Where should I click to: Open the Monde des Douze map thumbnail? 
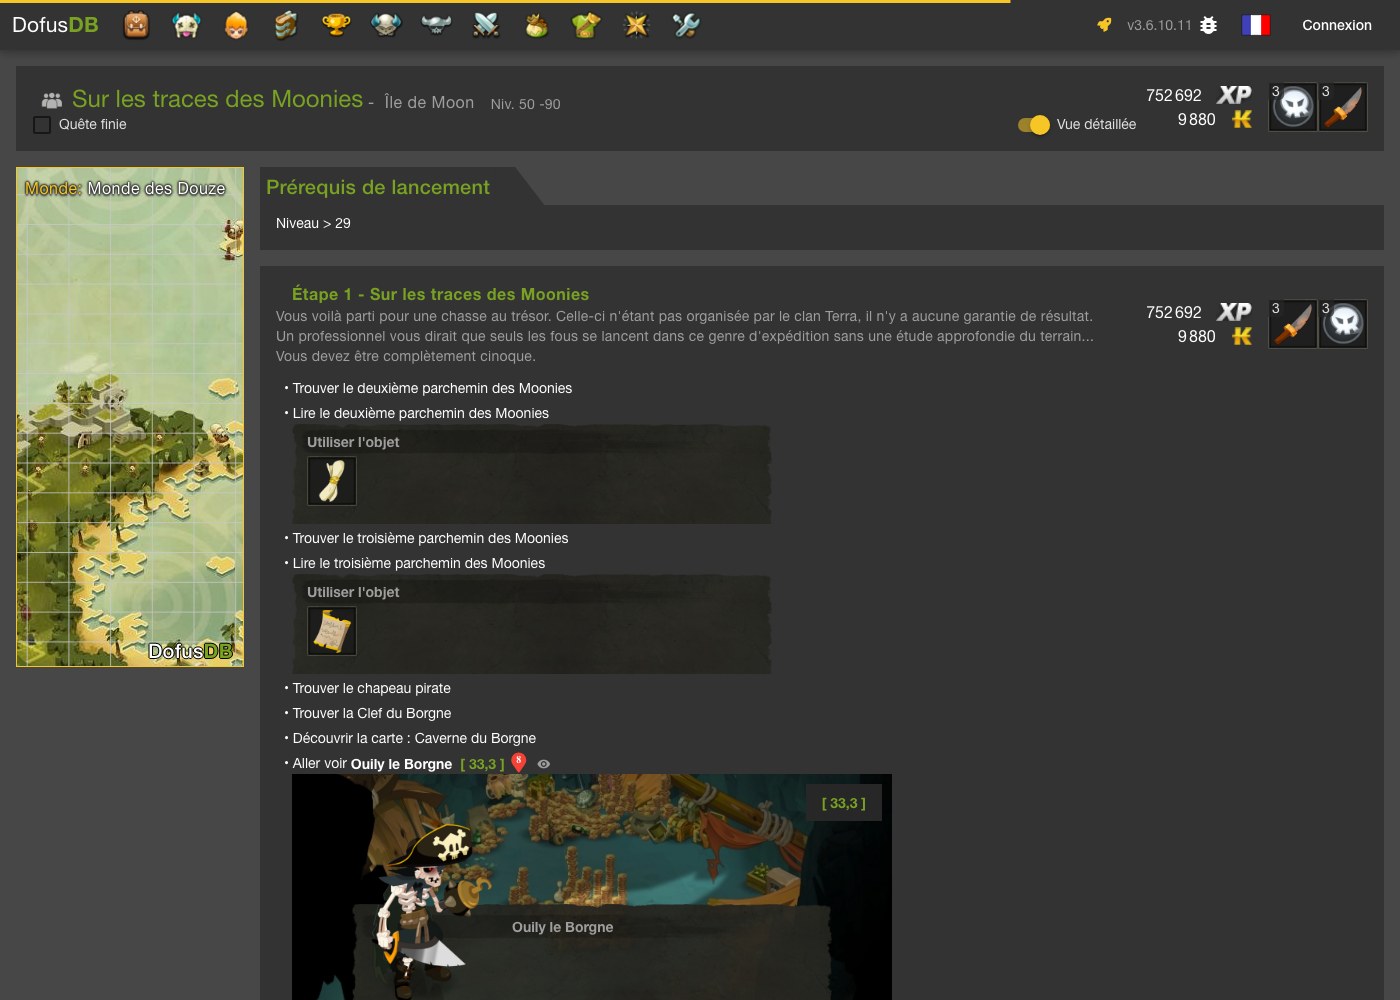coord(130,417)
